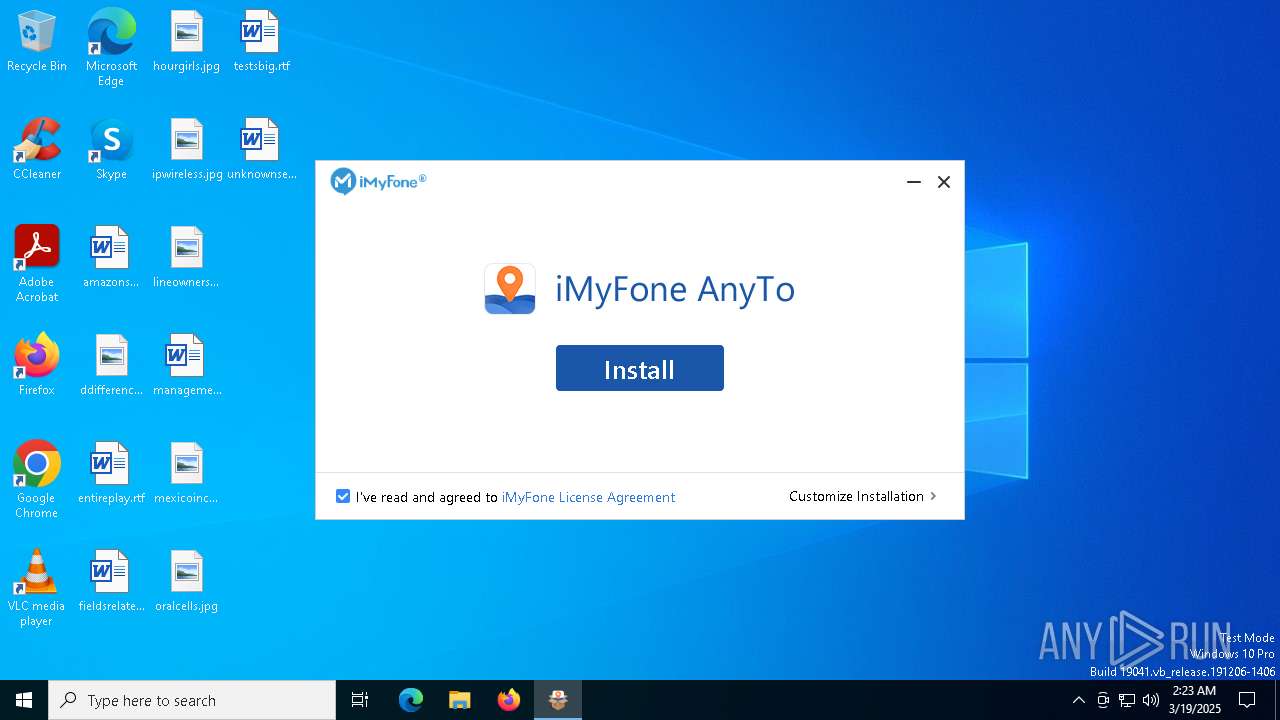Show hidden system tray icons
The image size is (1280, 720).
click(x=1078, y=700)
